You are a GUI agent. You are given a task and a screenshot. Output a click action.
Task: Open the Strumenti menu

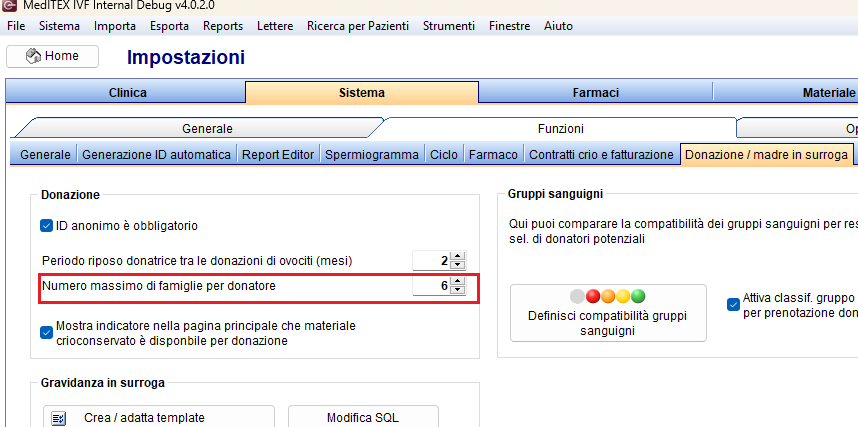coord(449,26)
